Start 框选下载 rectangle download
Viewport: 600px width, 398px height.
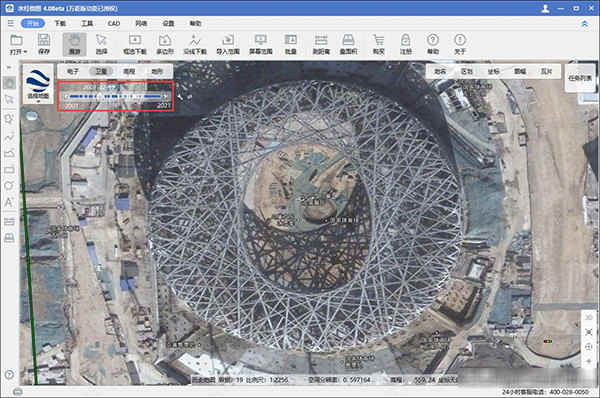[135, 44]
